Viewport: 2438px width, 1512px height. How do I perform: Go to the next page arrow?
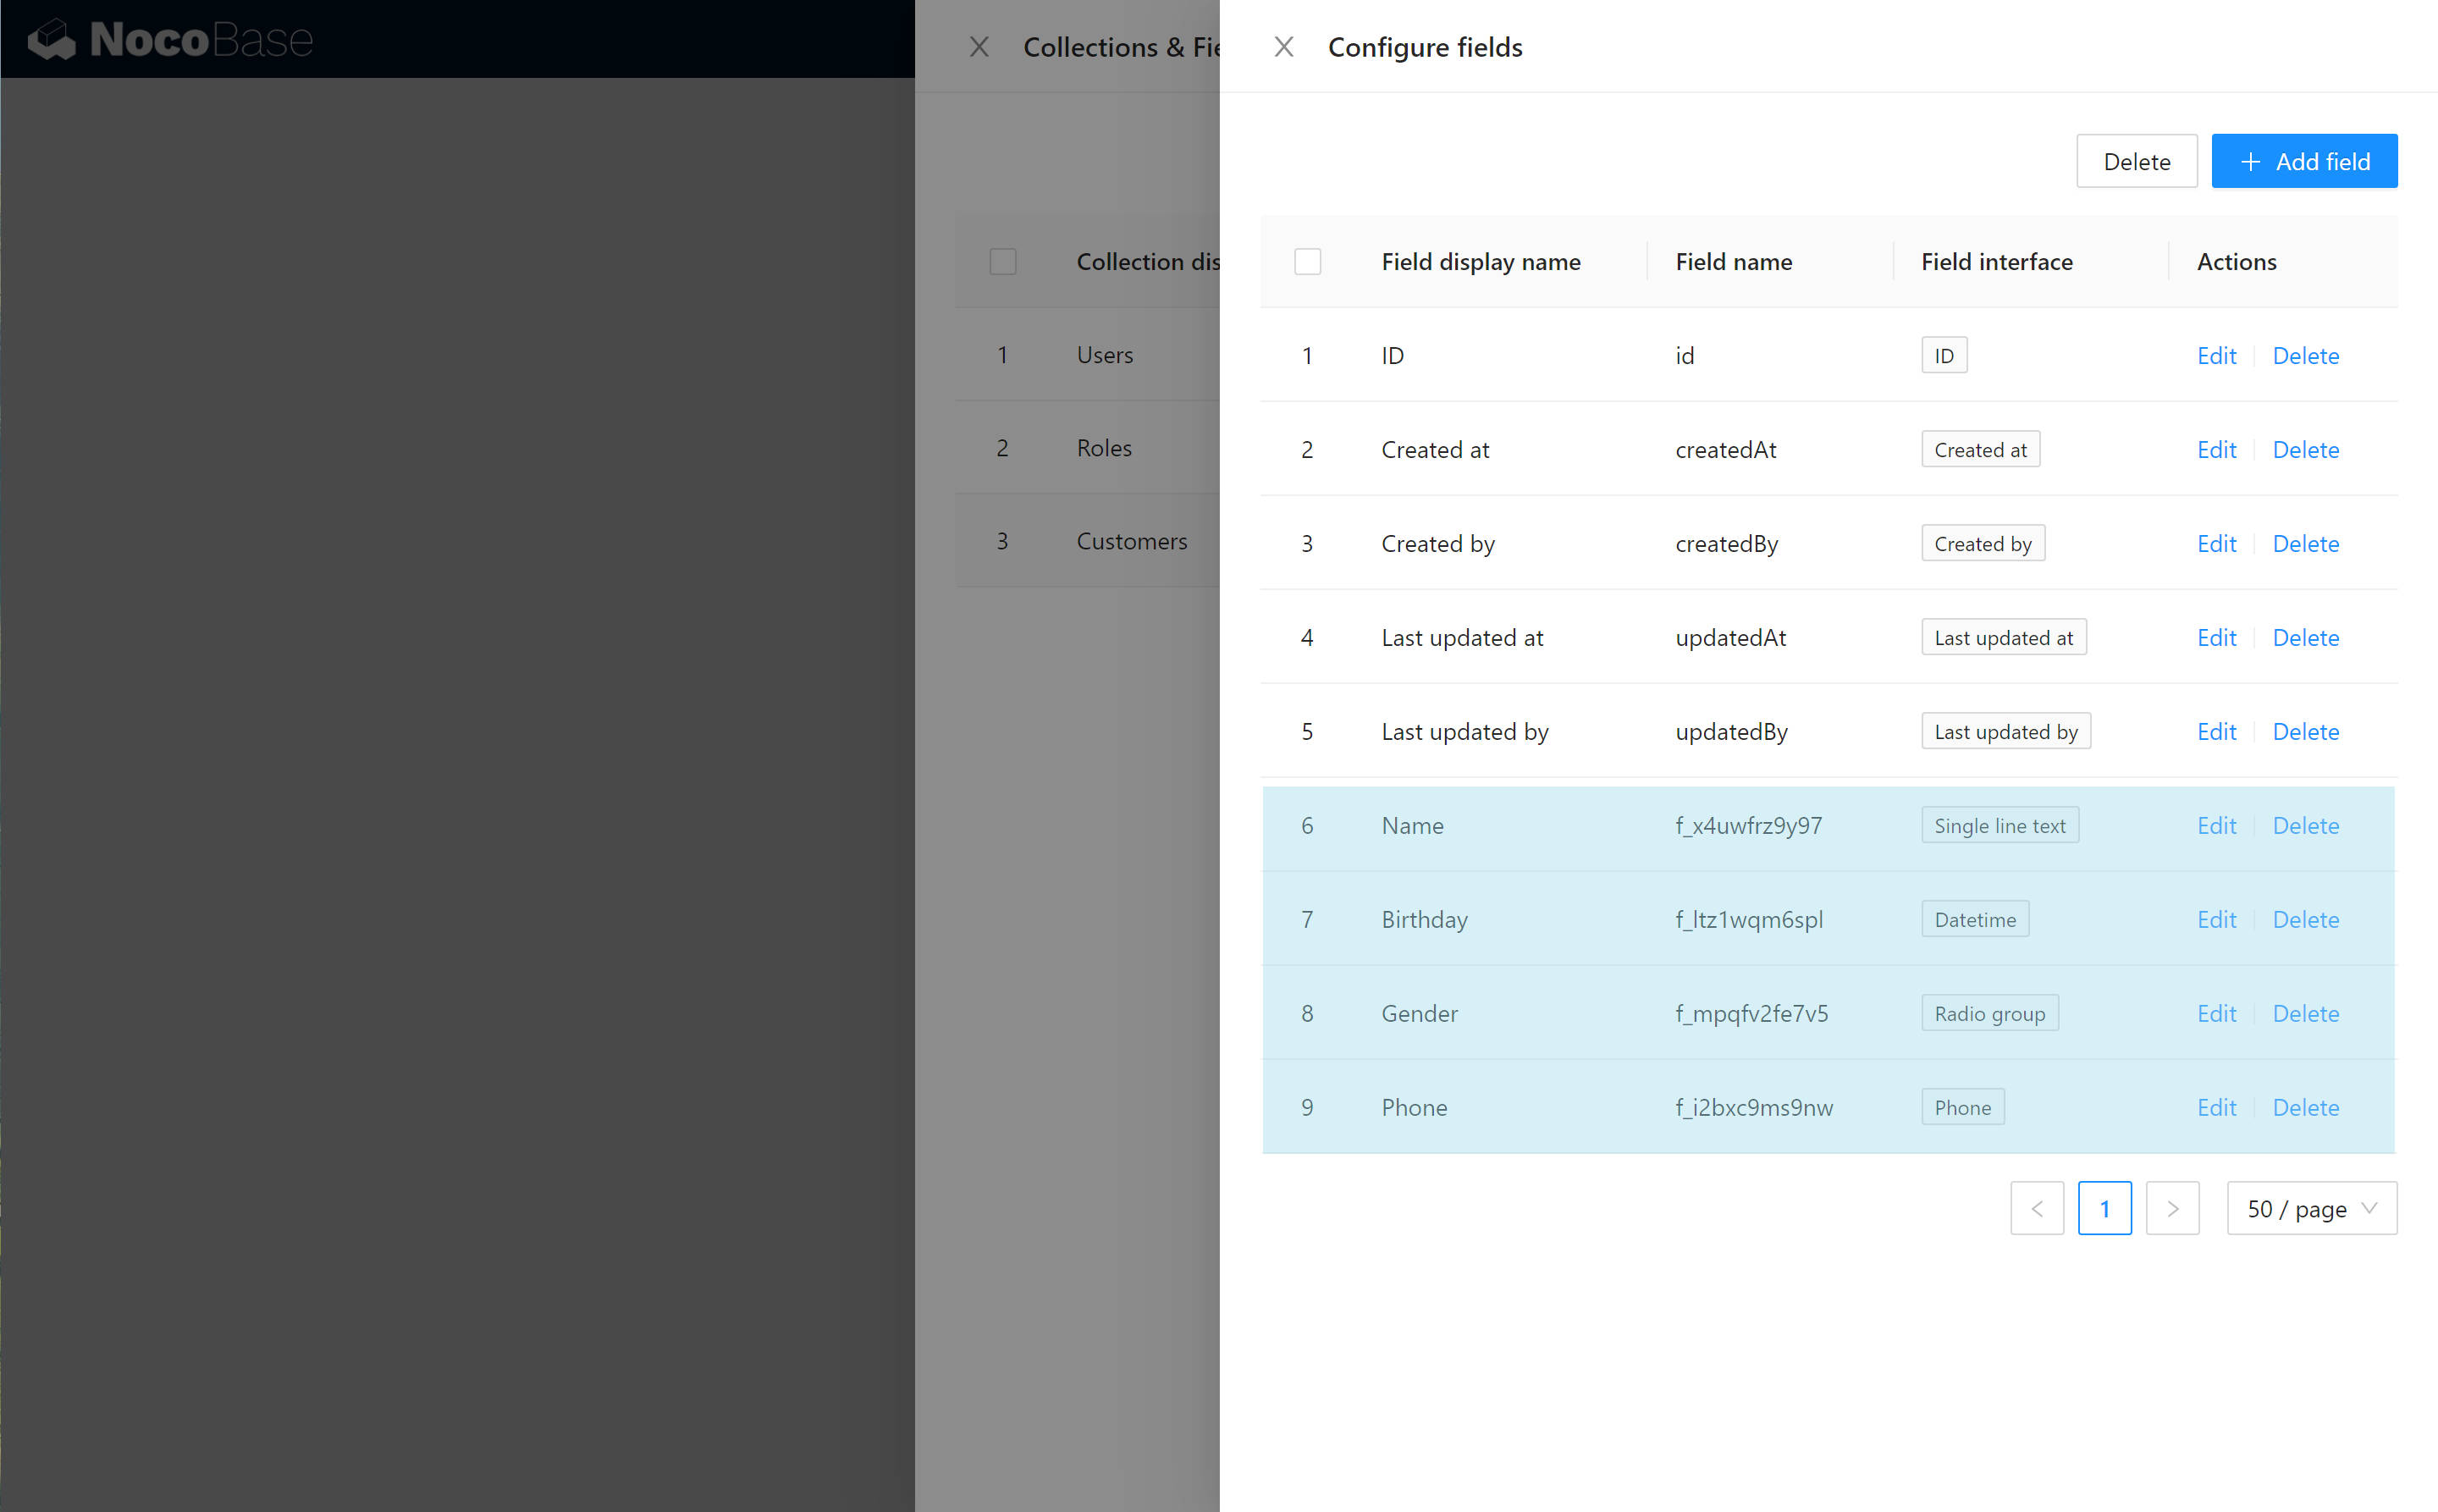tap(2171, 1208)
